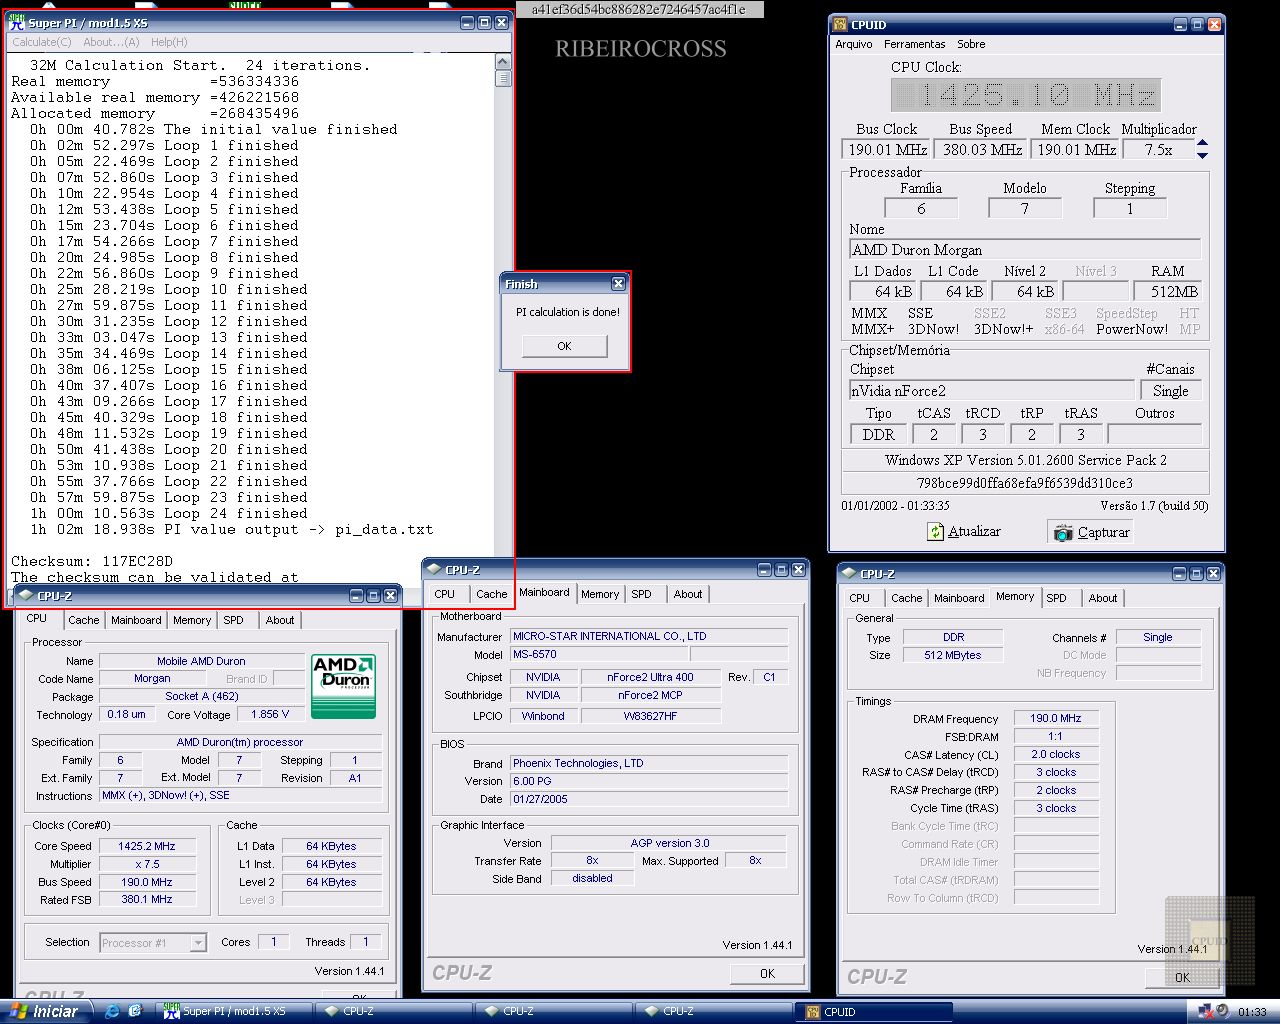Open the Sobre menu in CPUID
1280x1024 pixels.
971,44
